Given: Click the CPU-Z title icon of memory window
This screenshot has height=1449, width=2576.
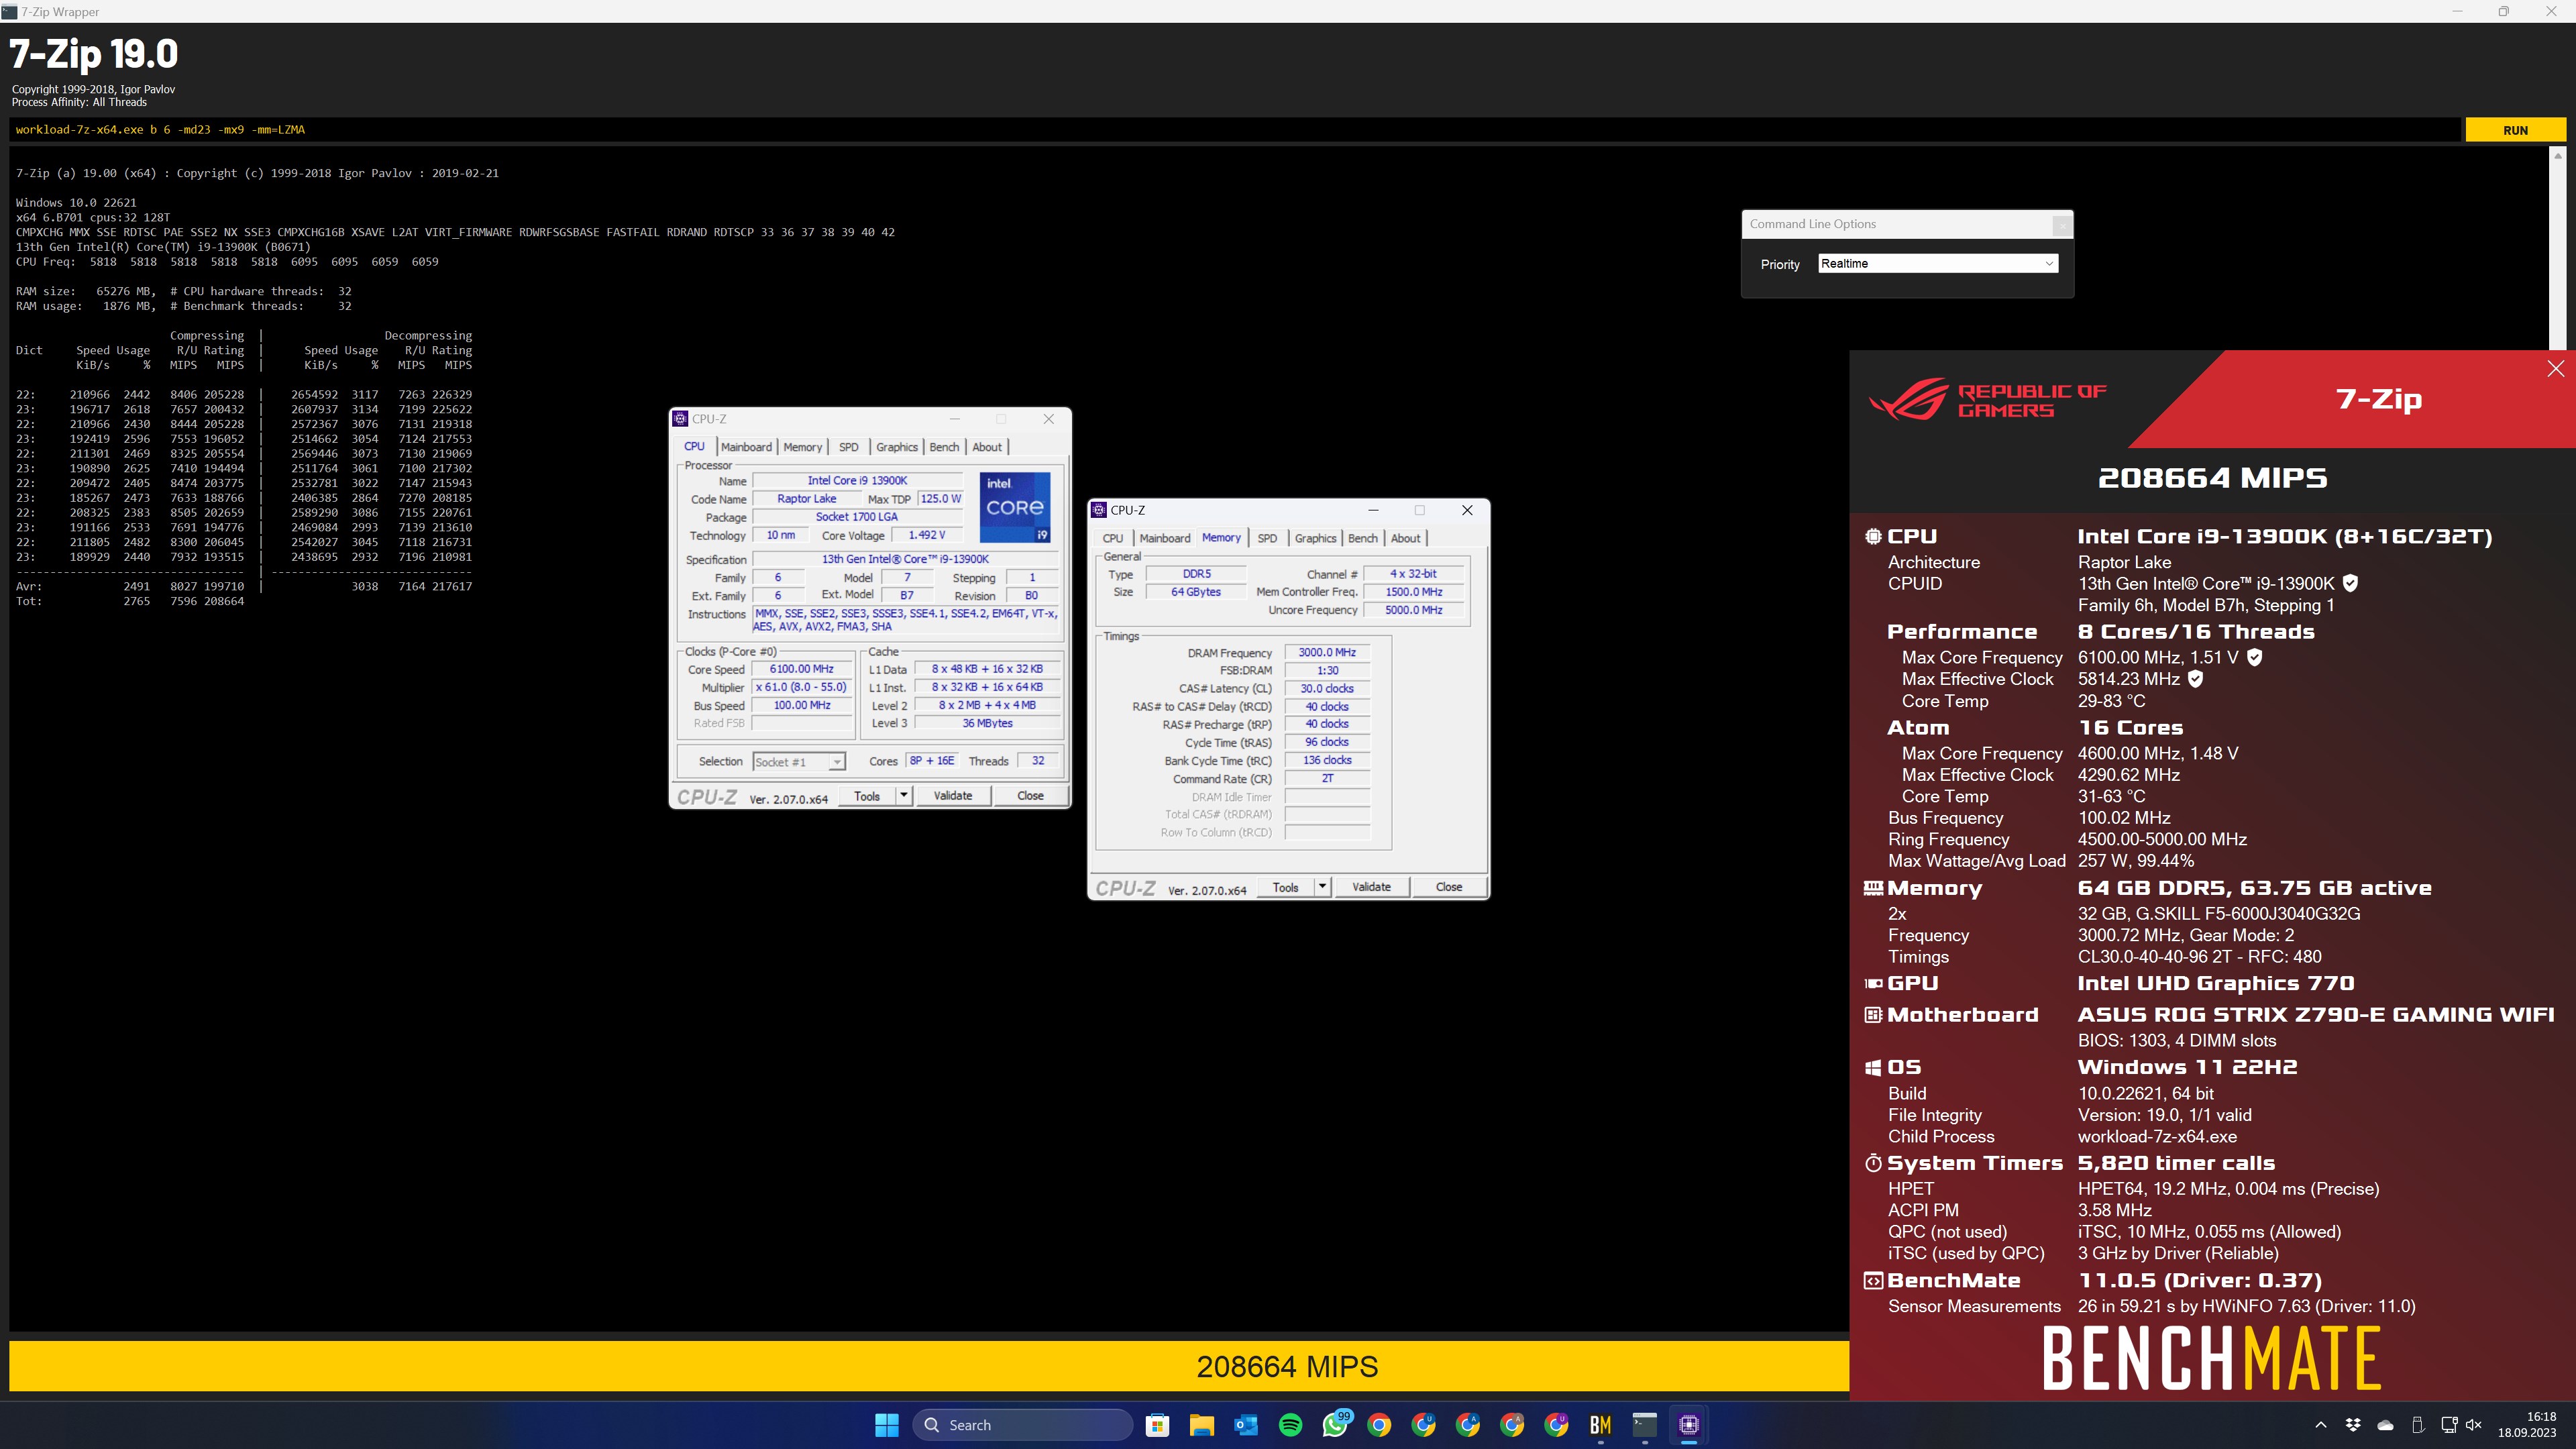Looking at the screenshot, I should 1099,510.
